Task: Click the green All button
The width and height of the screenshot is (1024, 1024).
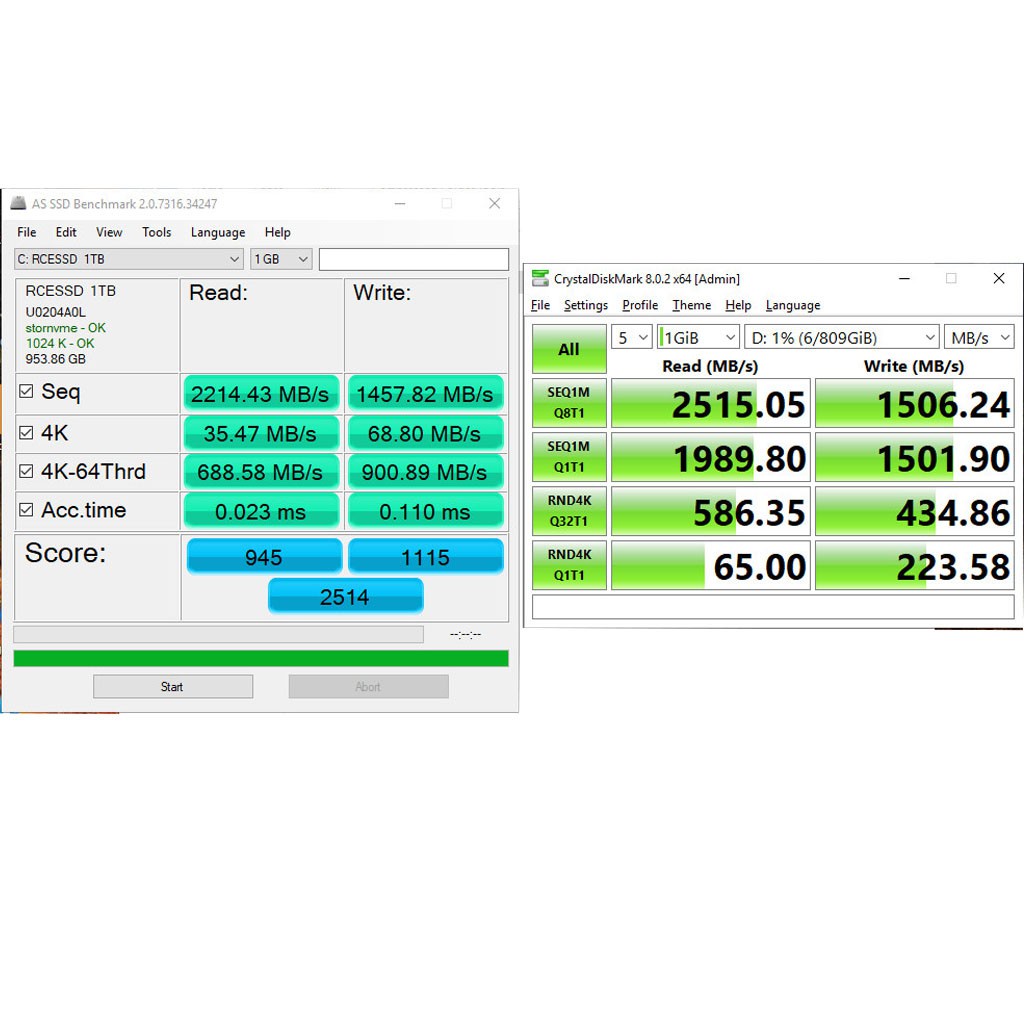Action: pos(569,349)
